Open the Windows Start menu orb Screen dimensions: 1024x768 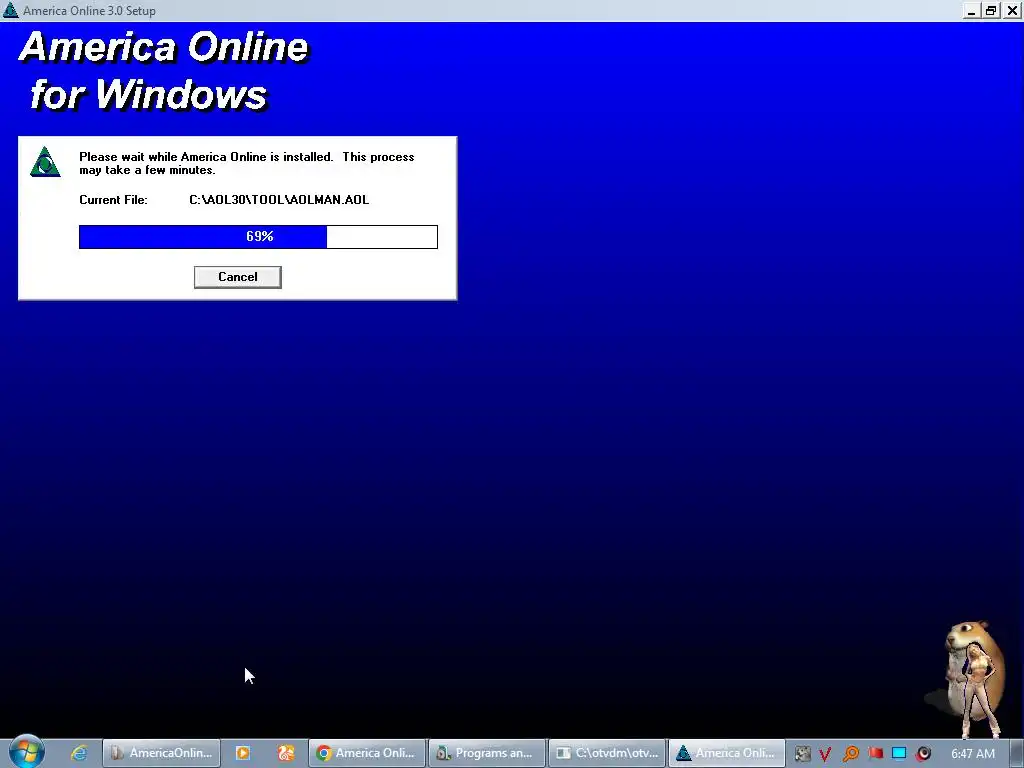(x=26, y=752)
